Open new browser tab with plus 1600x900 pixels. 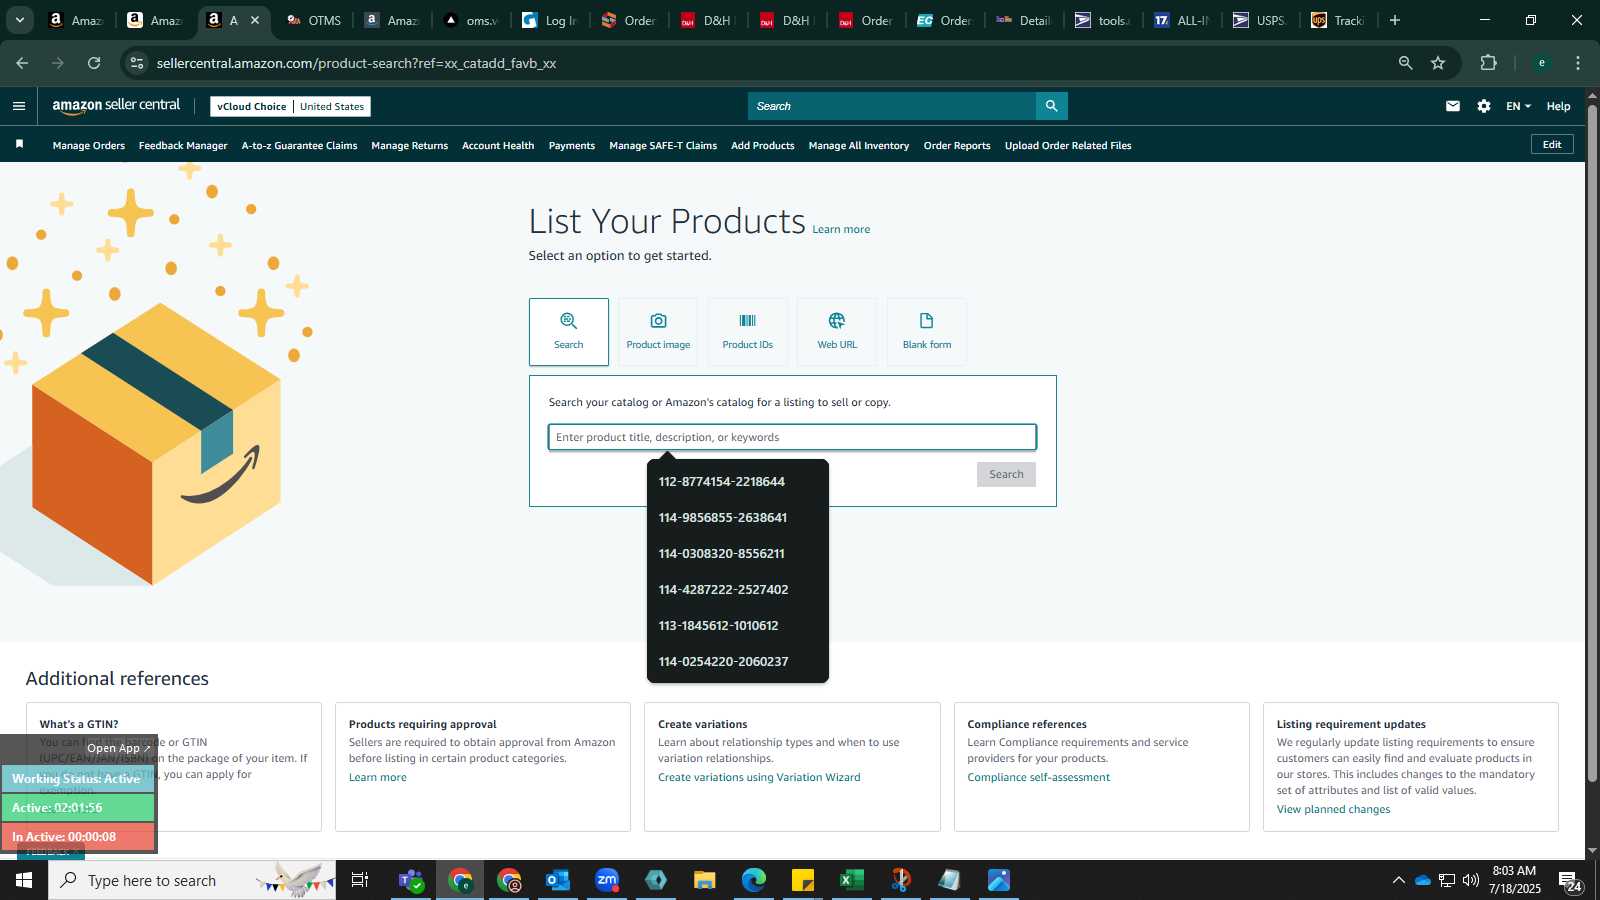(1395, 20)
